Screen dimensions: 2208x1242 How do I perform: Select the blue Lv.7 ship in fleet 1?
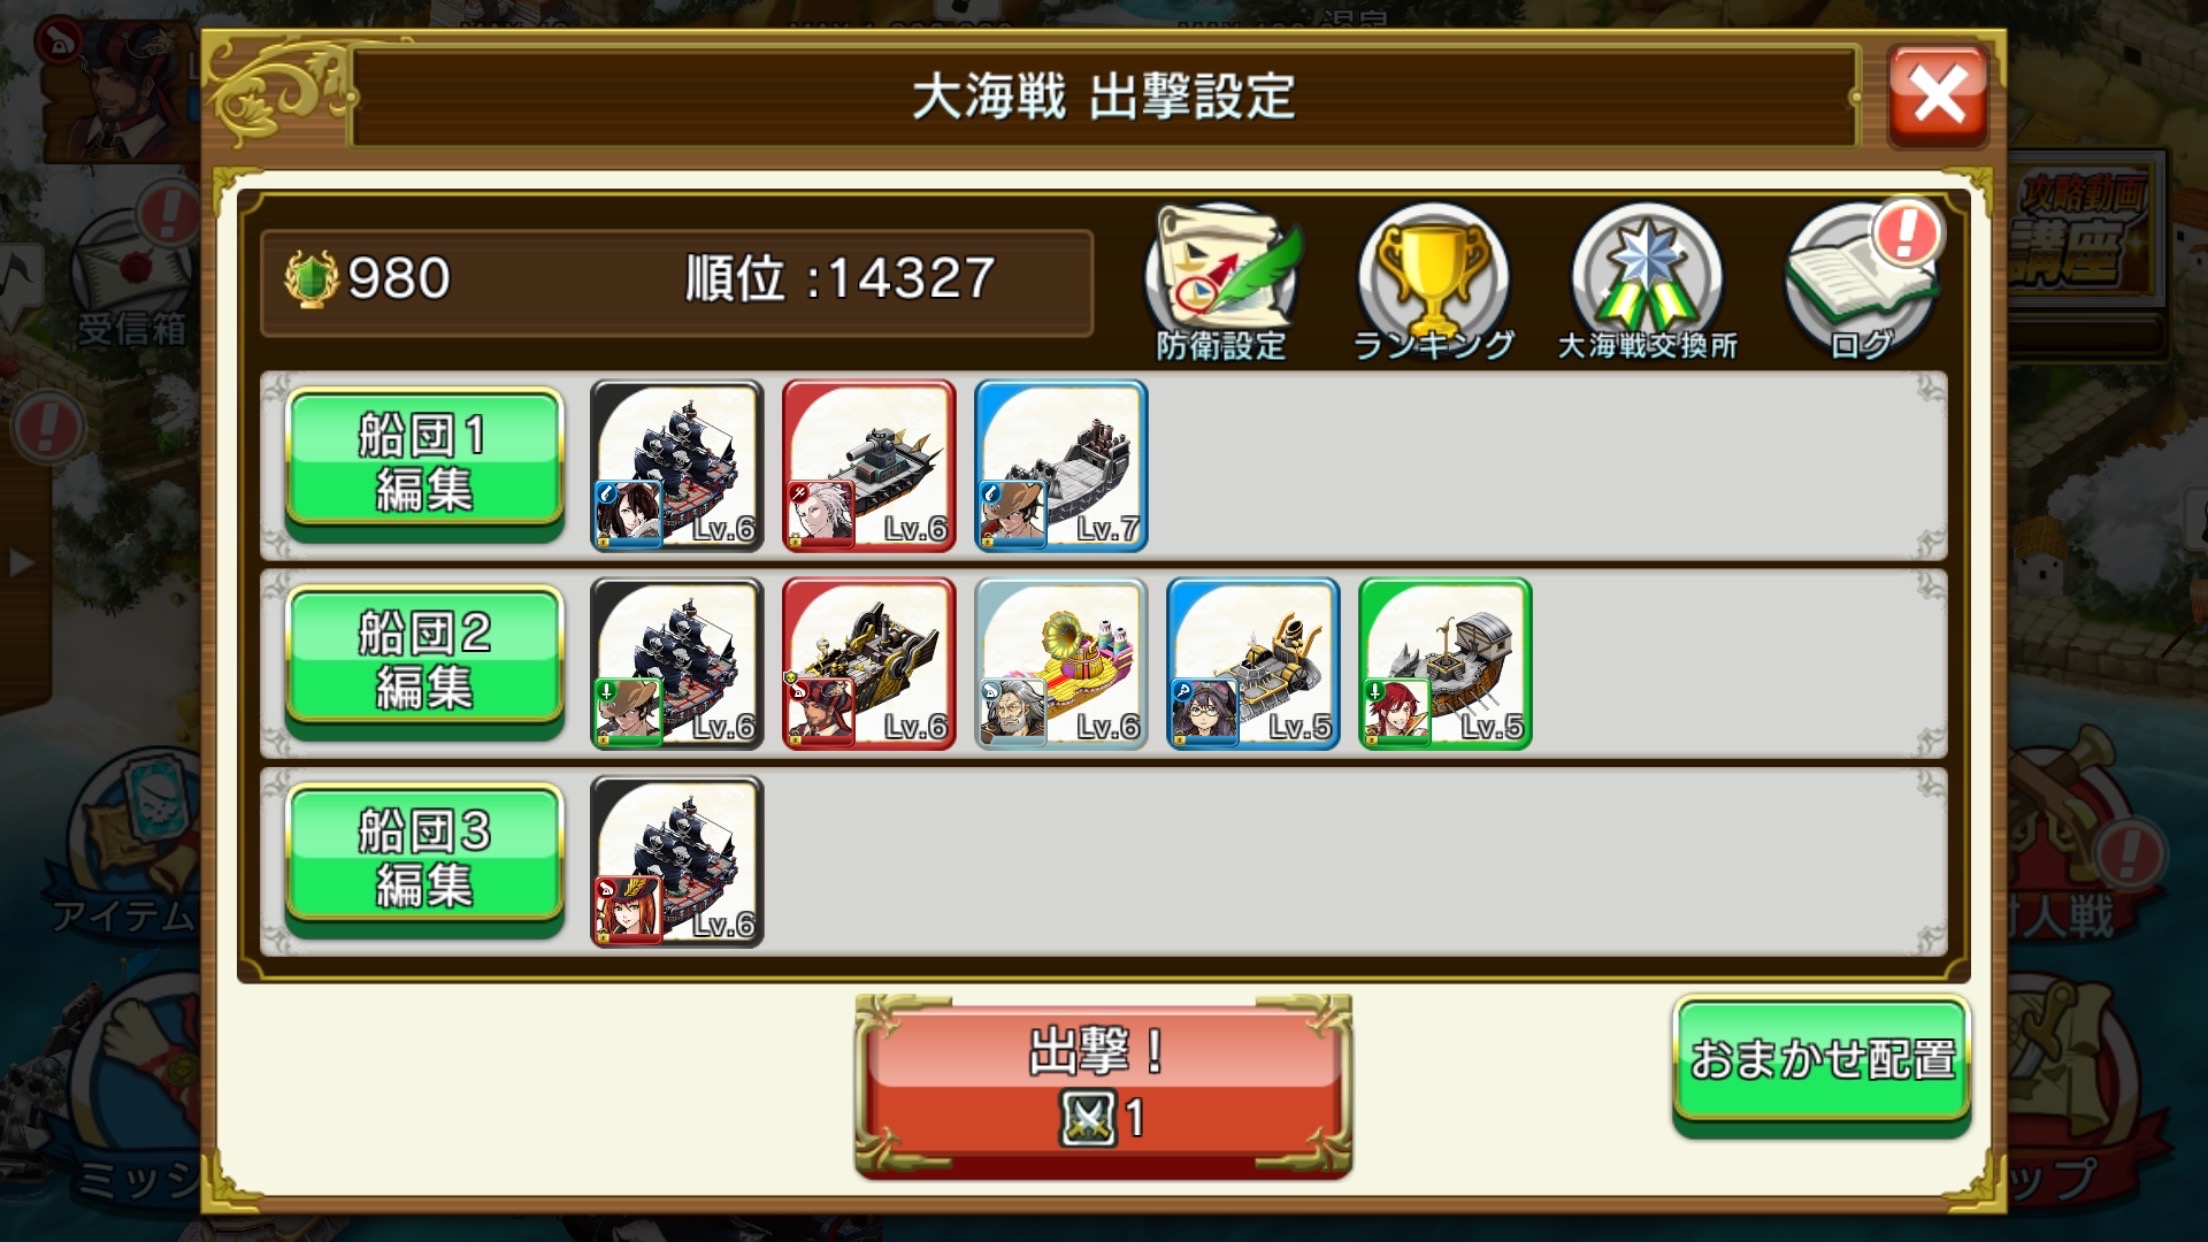1061,465
